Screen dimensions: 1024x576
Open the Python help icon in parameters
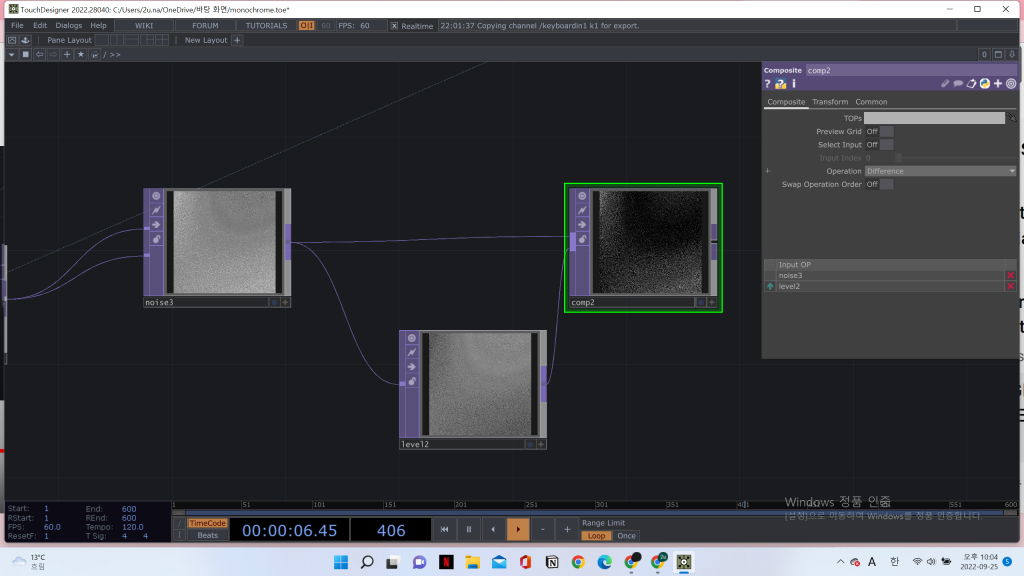(780, 84)
